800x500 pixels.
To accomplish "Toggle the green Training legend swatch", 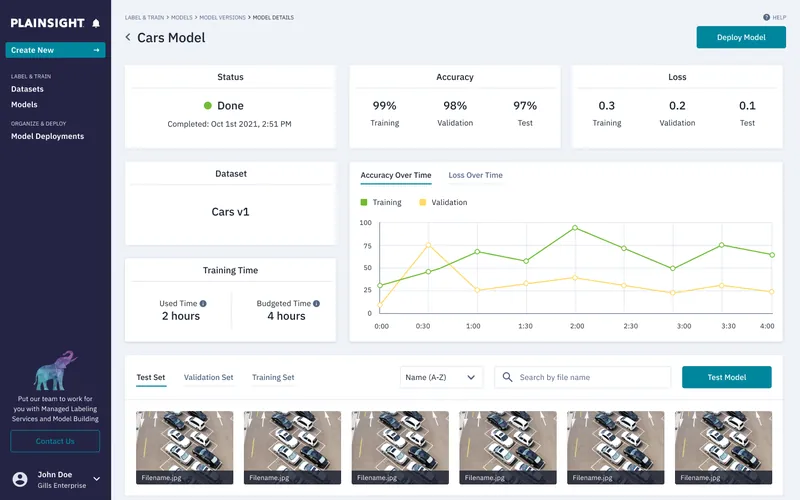I will coord(364,202).
